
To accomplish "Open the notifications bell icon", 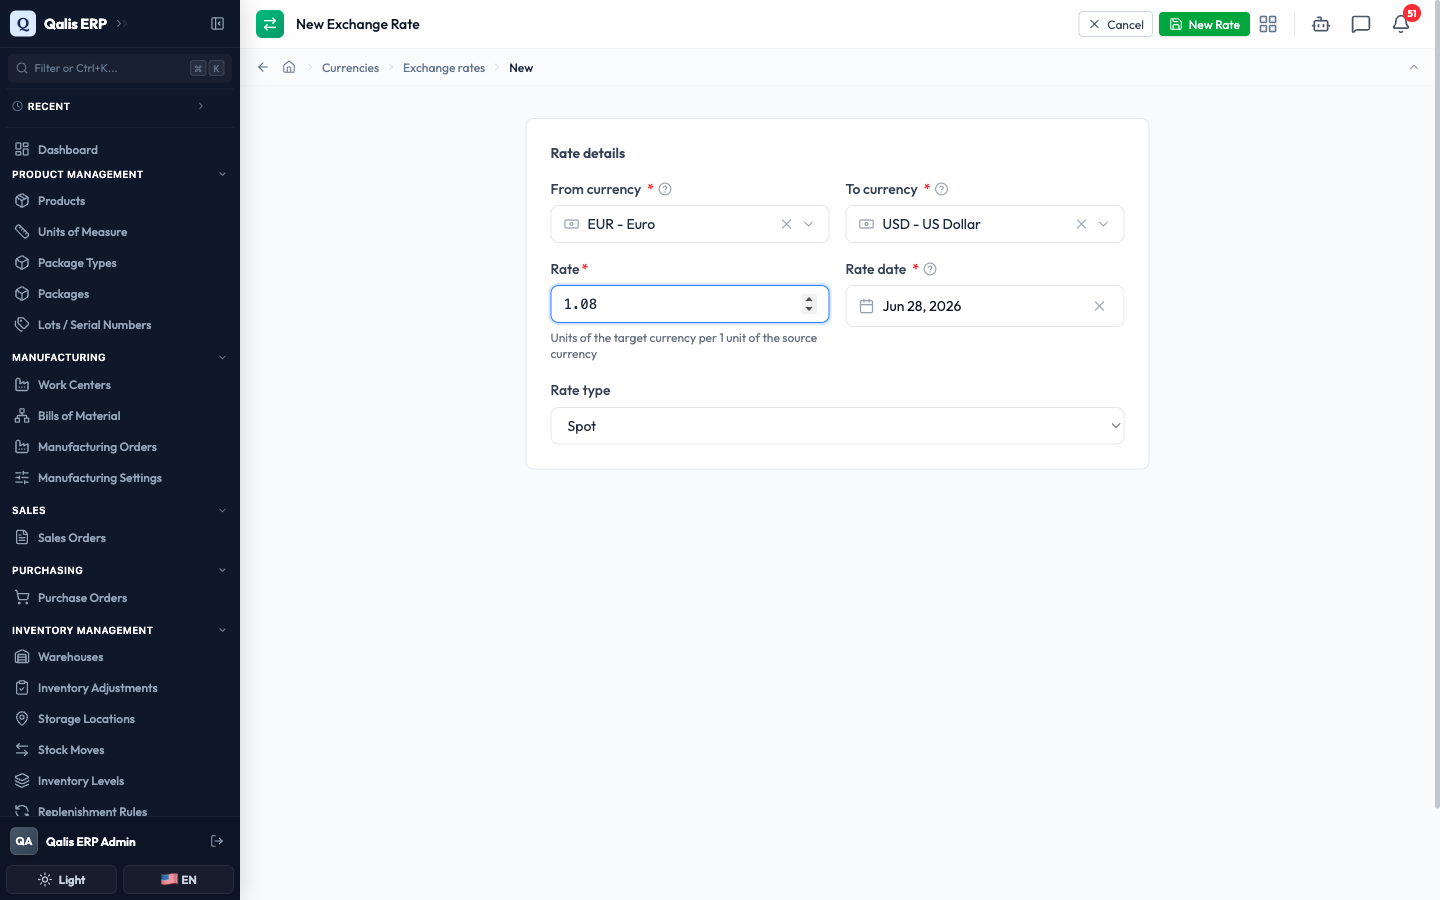I will coord(1401,24).
